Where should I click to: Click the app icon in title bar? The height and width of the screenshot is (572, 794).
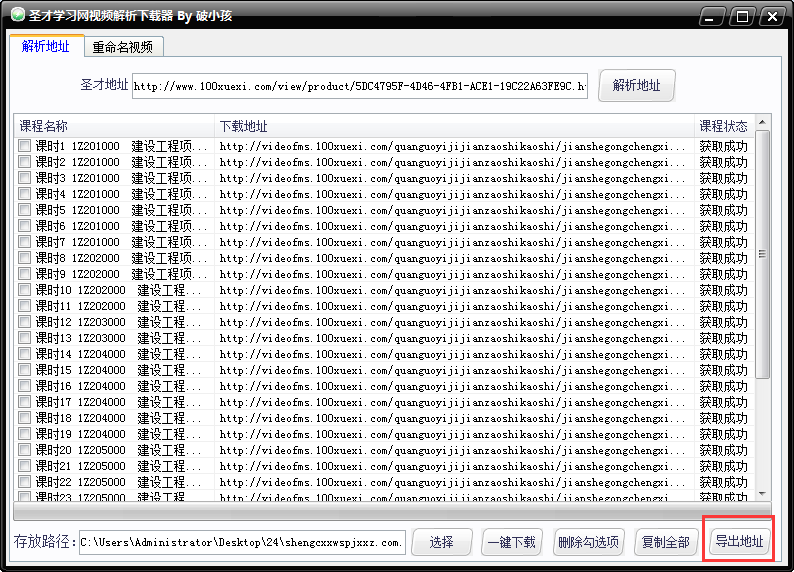[x=17, y=17]
